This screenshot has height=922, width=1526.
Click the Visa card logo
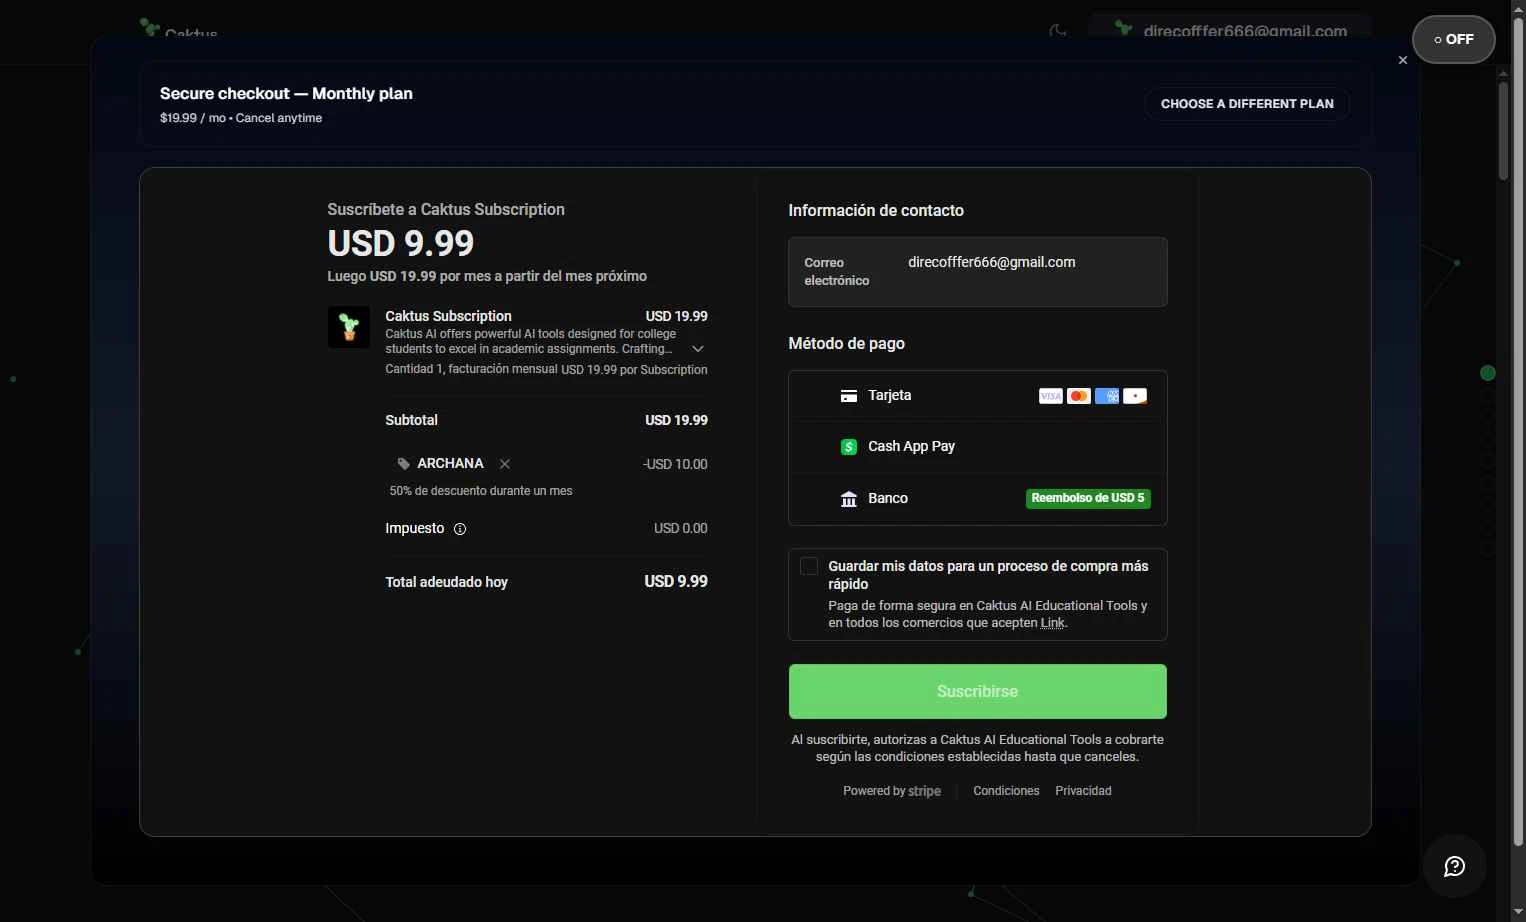pos(1051,396)
